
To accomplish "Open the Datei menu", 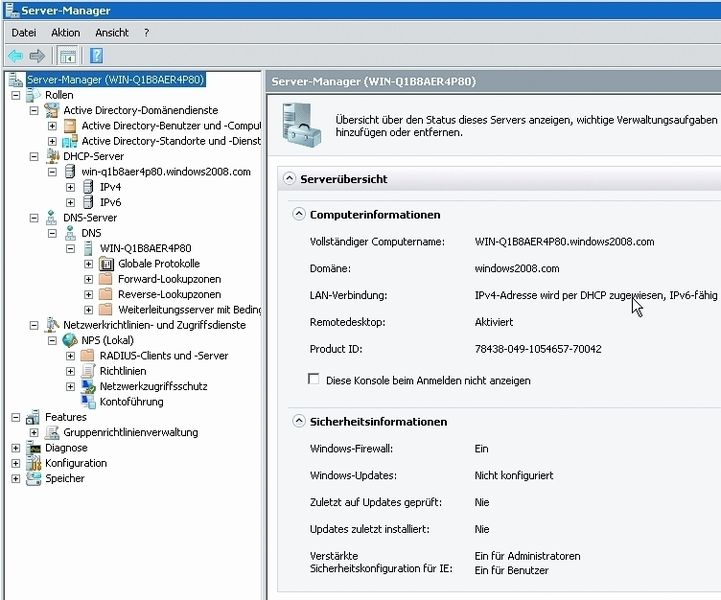I will 24,33.
